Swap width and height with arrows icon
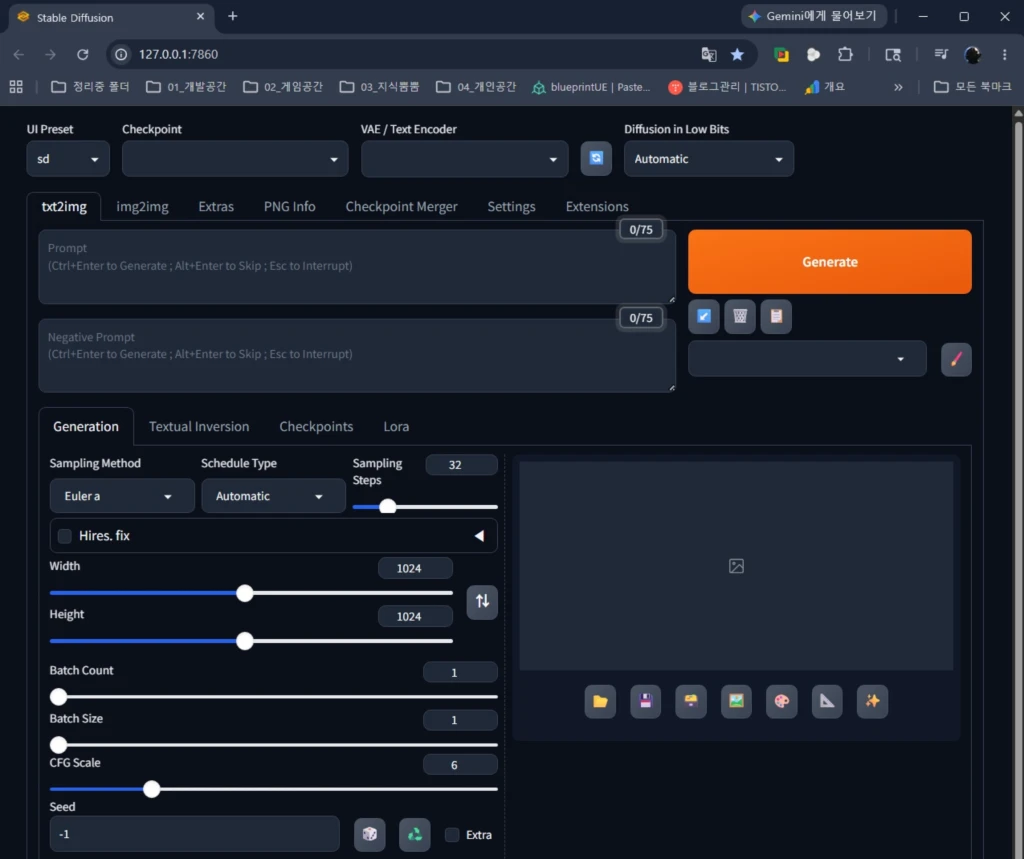1024x859 pixels. tap(482, 601)
